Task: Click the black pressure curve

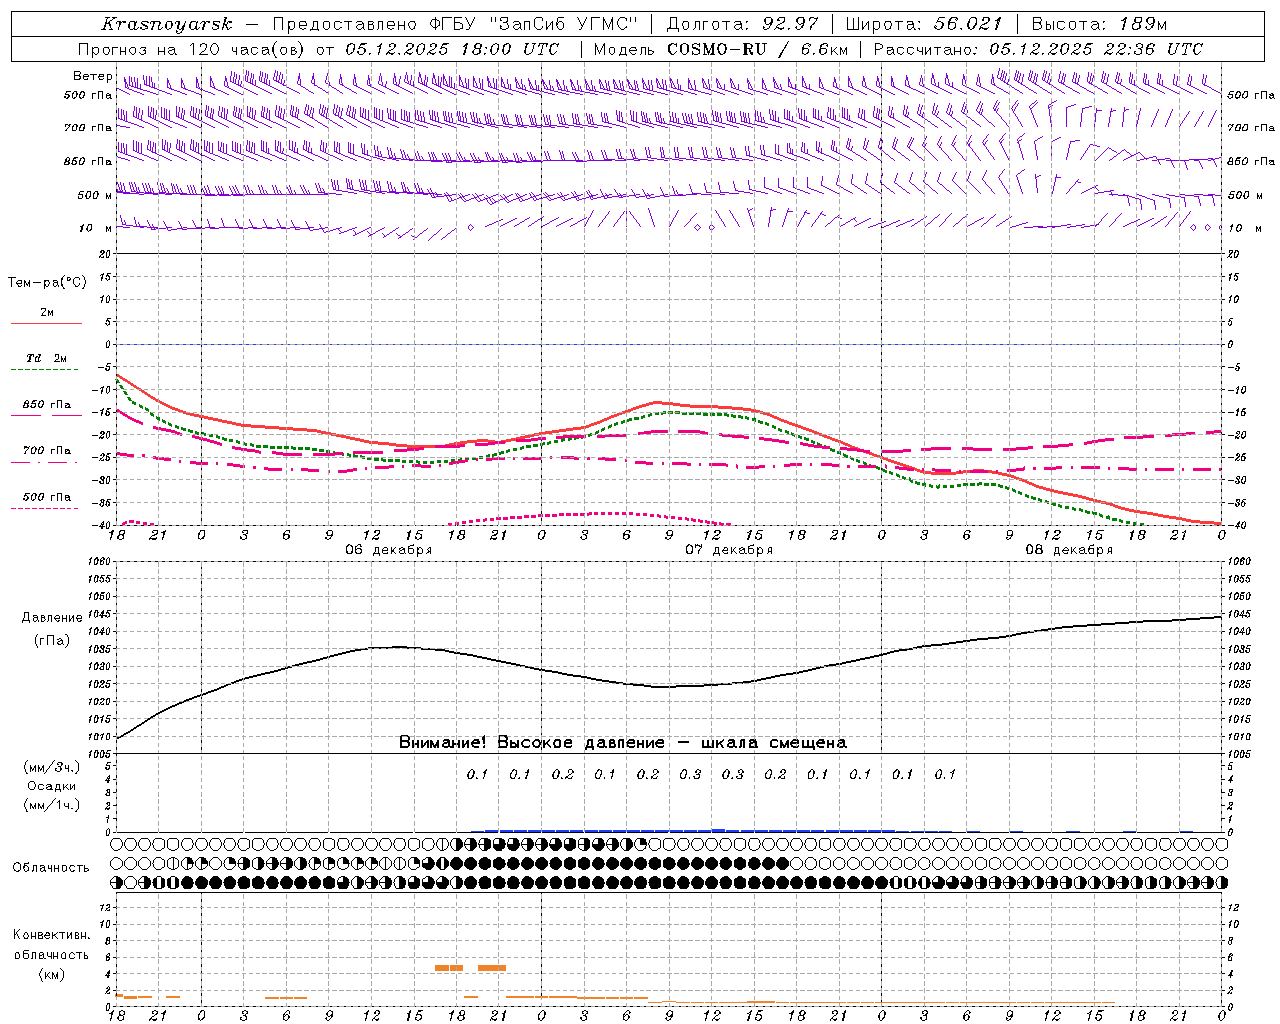Action: (x=669, y=686)
